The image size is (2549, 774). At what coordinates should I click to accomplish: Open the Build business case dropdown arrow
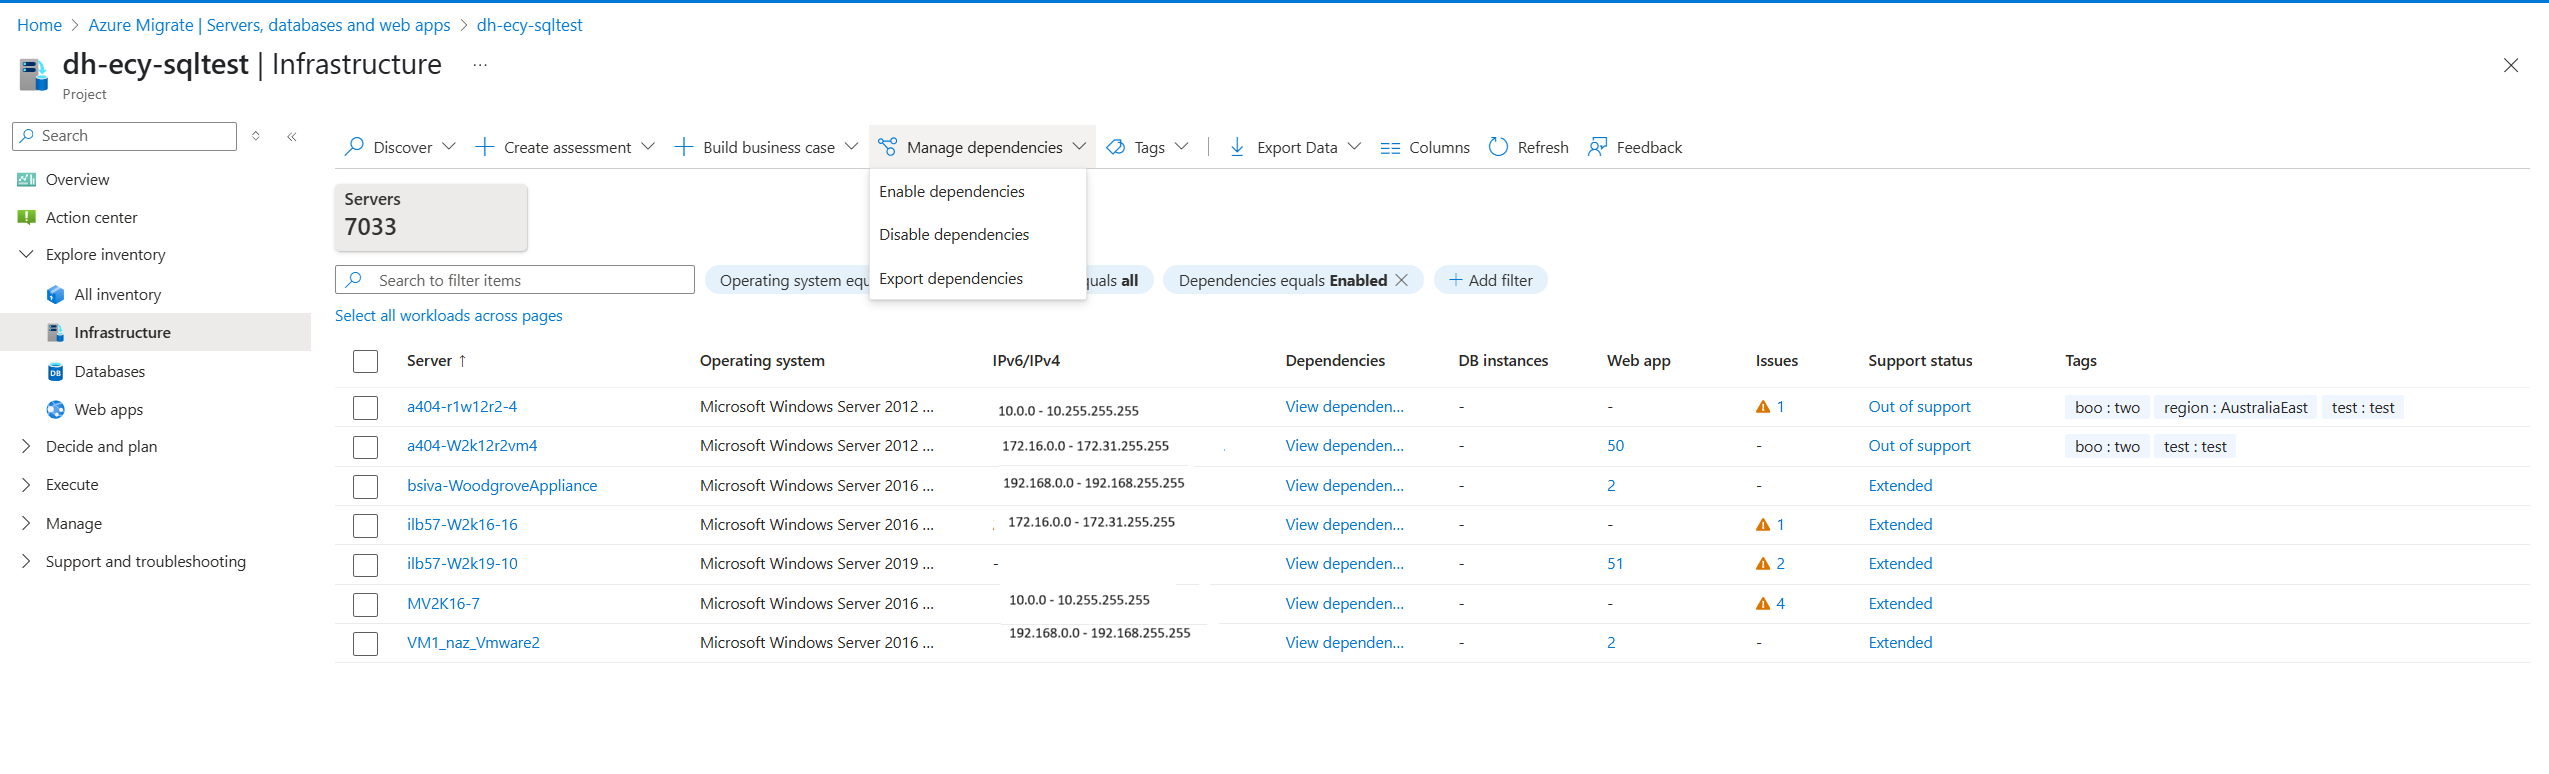852,147
